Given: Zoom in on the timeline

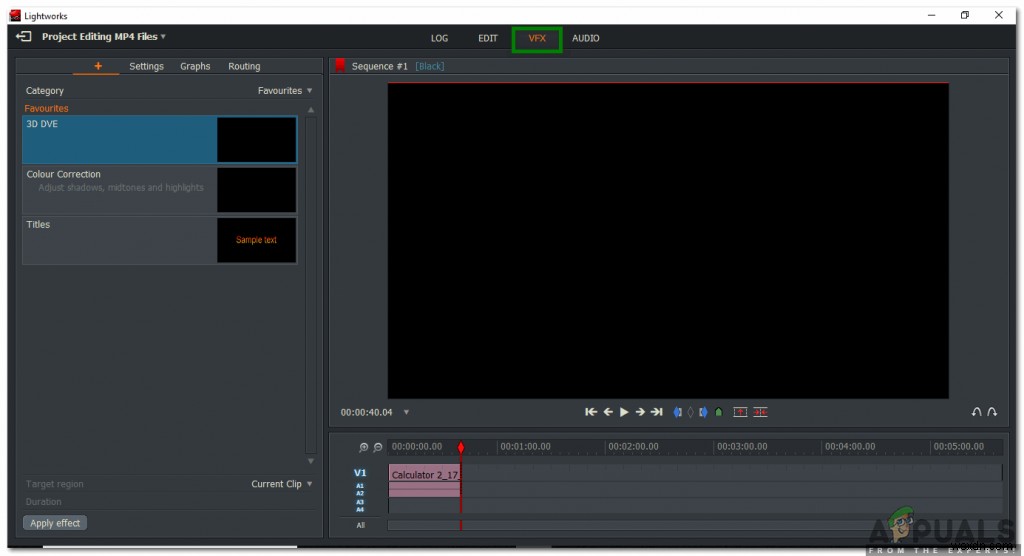Looking at the screenshot, I should (x=364, y=448).
